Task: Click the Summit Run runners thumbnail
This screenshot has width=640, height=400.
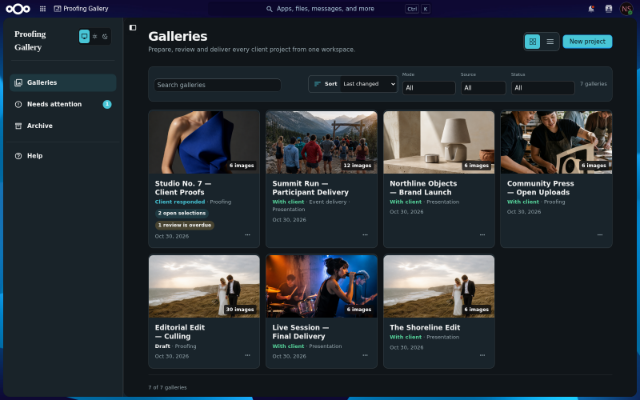Action: [x=322, y=142]
